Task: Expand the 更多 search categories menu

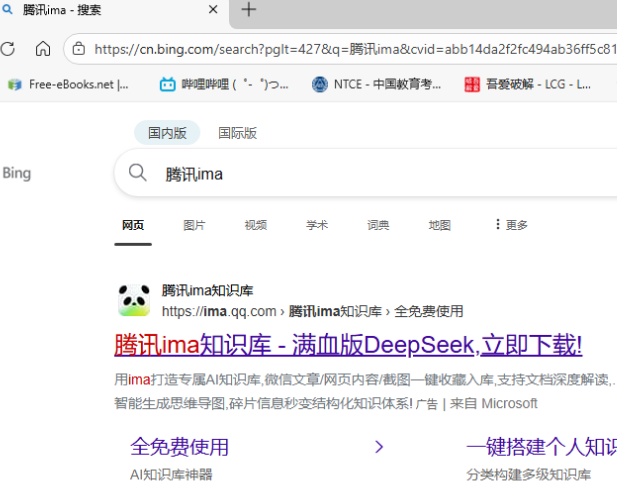Action: (x=510, y=225)
